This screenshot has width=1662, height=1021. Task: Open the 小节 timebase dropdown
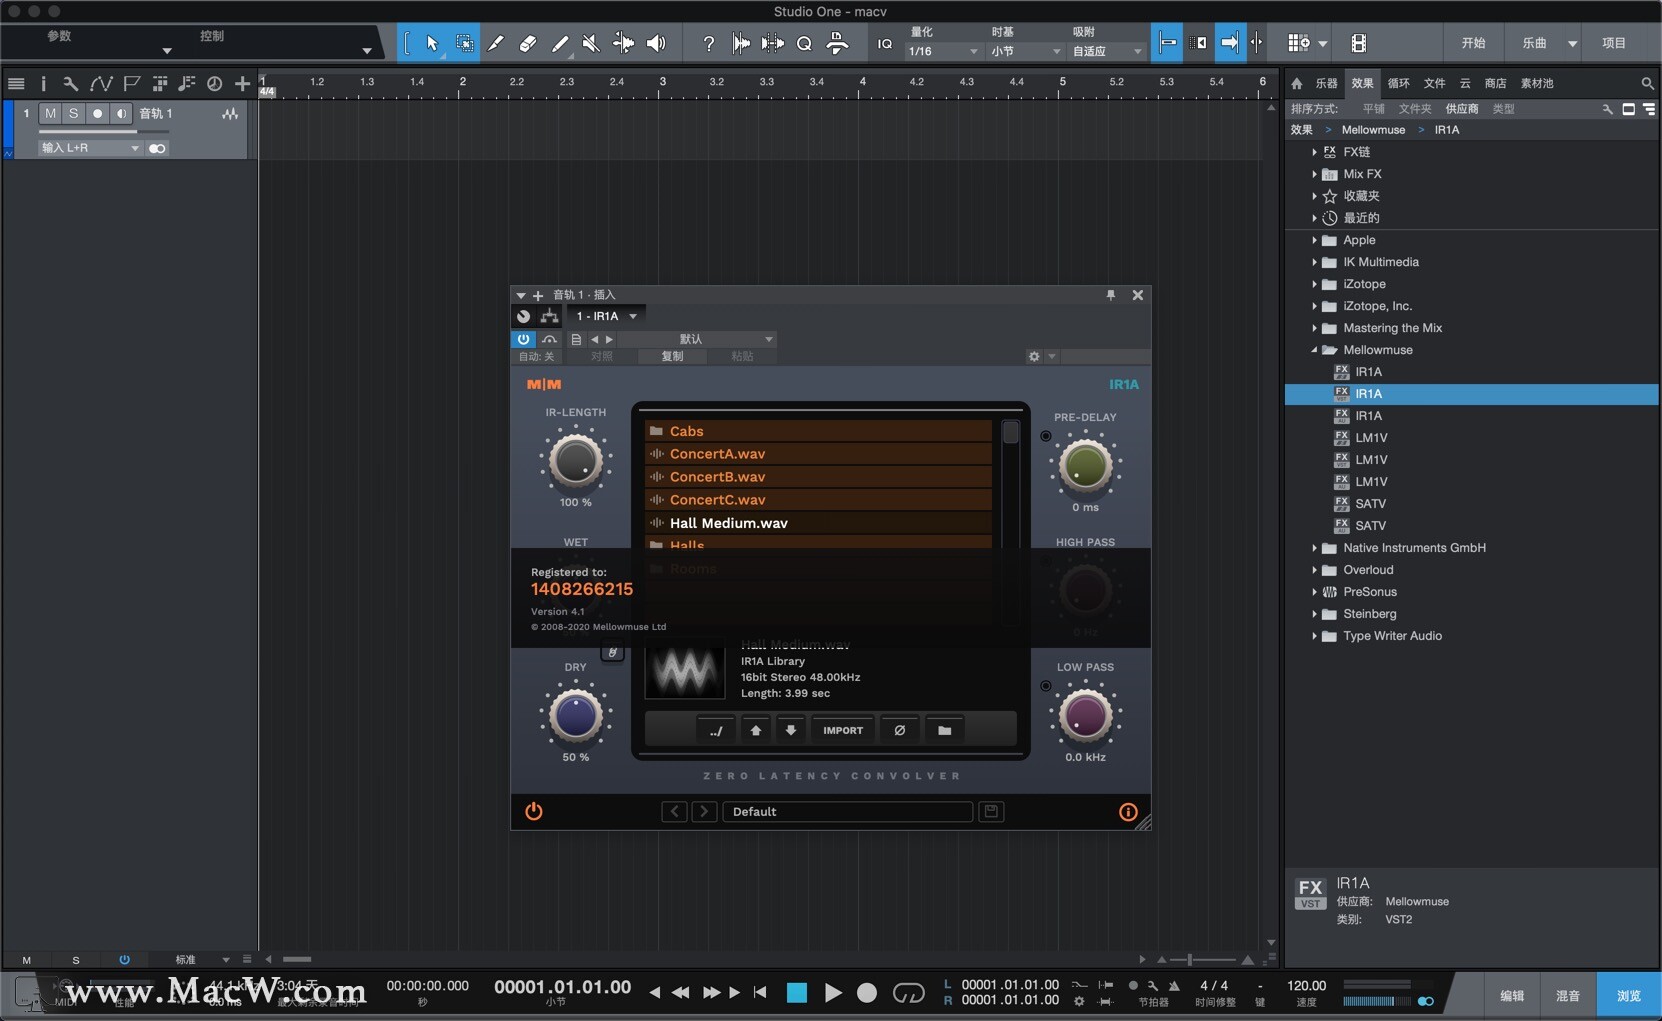(x=1026, y=51)
